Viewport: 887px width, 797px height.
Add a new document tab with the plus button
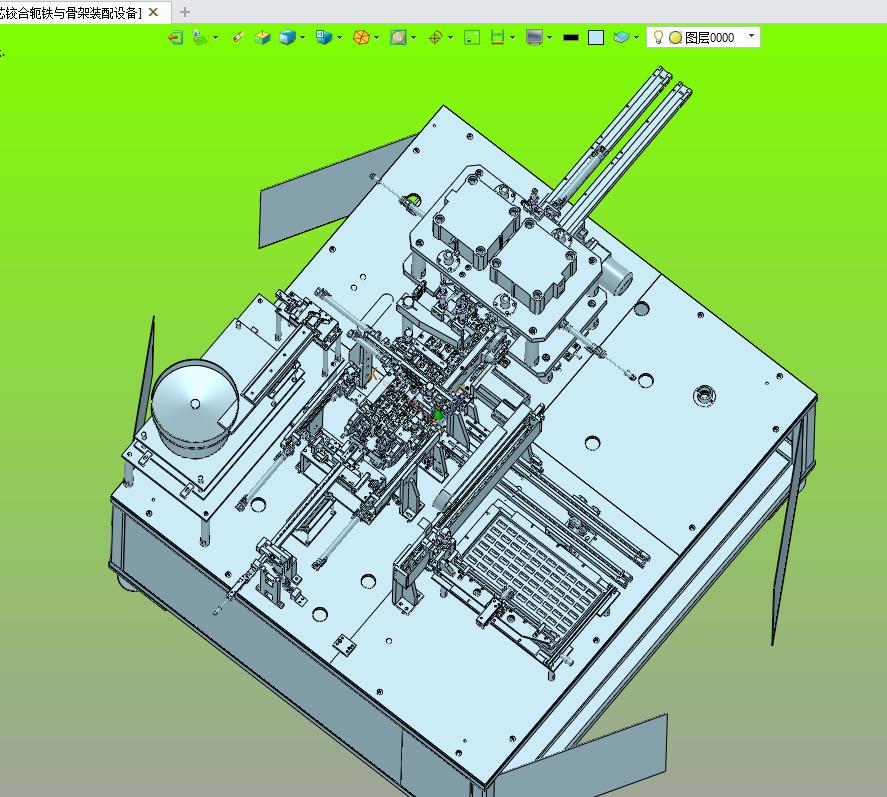tap(184, 12)
